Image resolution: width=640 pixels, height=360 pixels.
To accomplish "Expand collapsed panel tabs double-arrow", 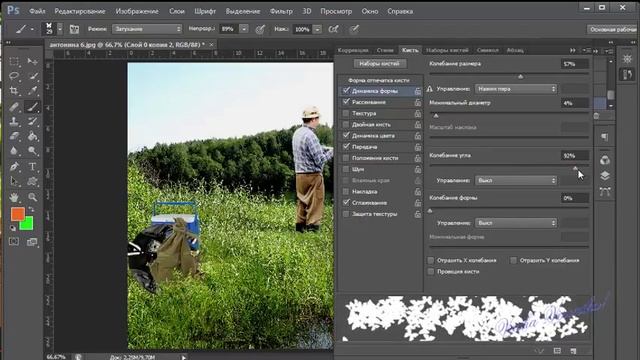I will coord(573,50).
